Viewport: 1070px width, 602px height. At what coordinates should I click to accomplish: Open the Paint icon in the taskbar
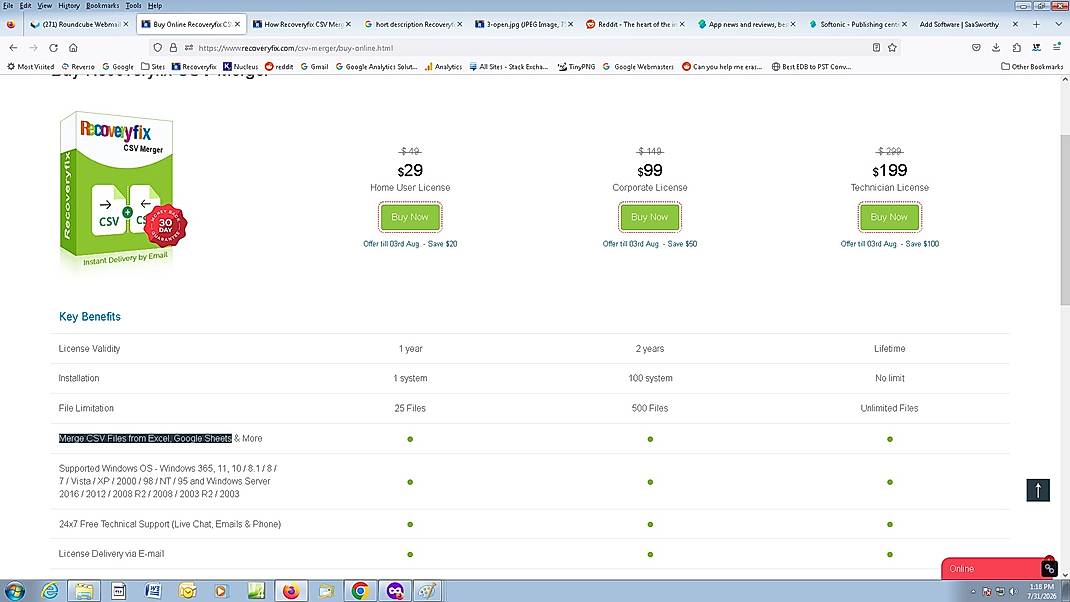coord(427,590)
